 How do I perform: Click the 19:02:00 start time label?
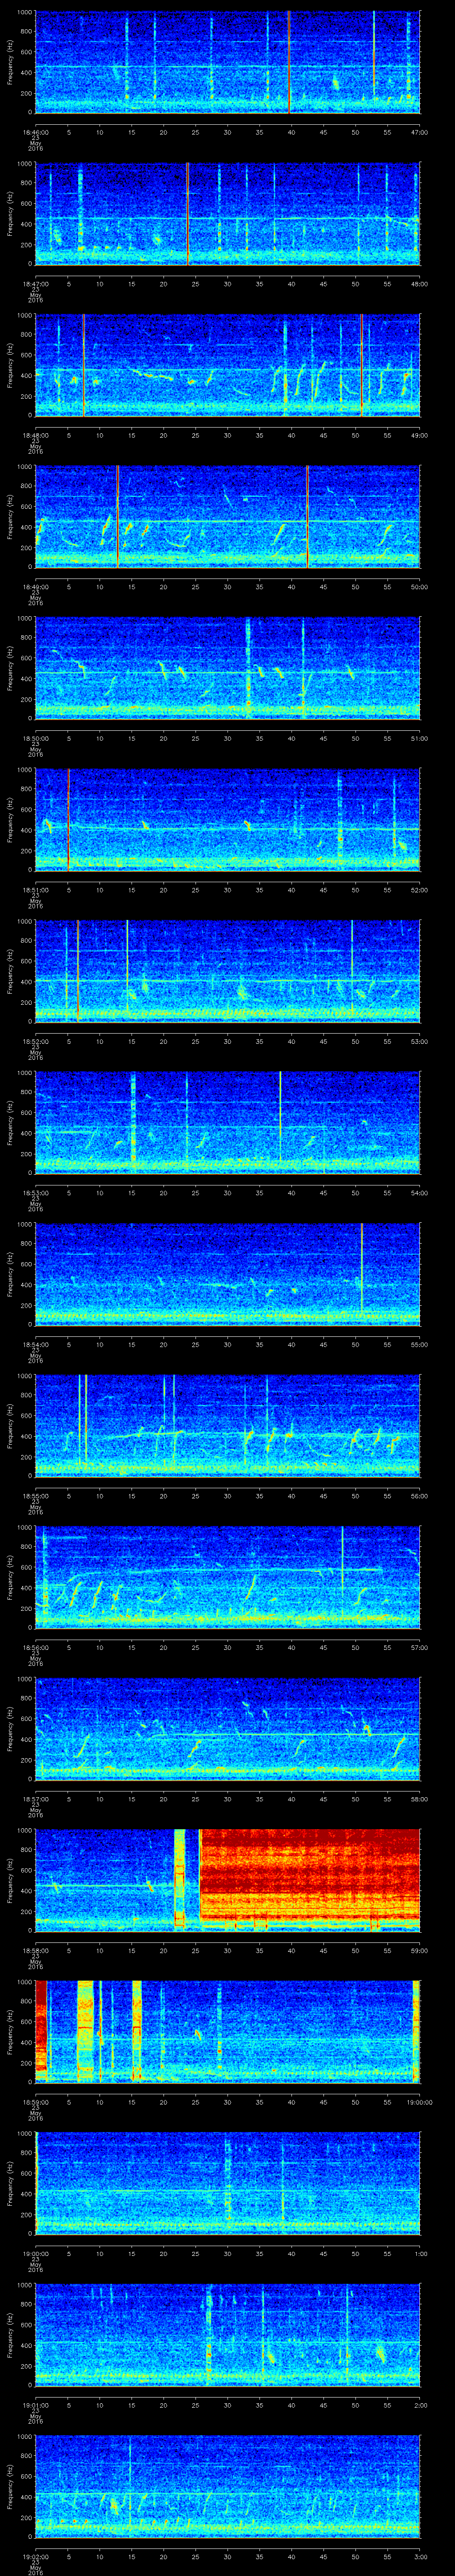coord(36,2556)
